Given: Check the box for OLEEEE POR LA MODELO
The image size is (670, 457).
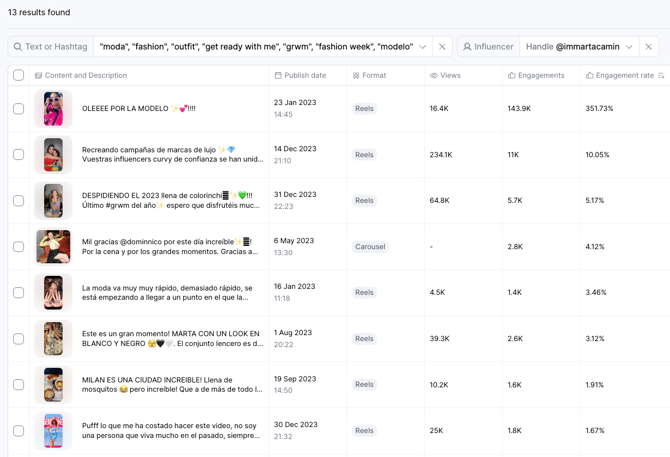Looking at the screenshot, I should [18, 109].
